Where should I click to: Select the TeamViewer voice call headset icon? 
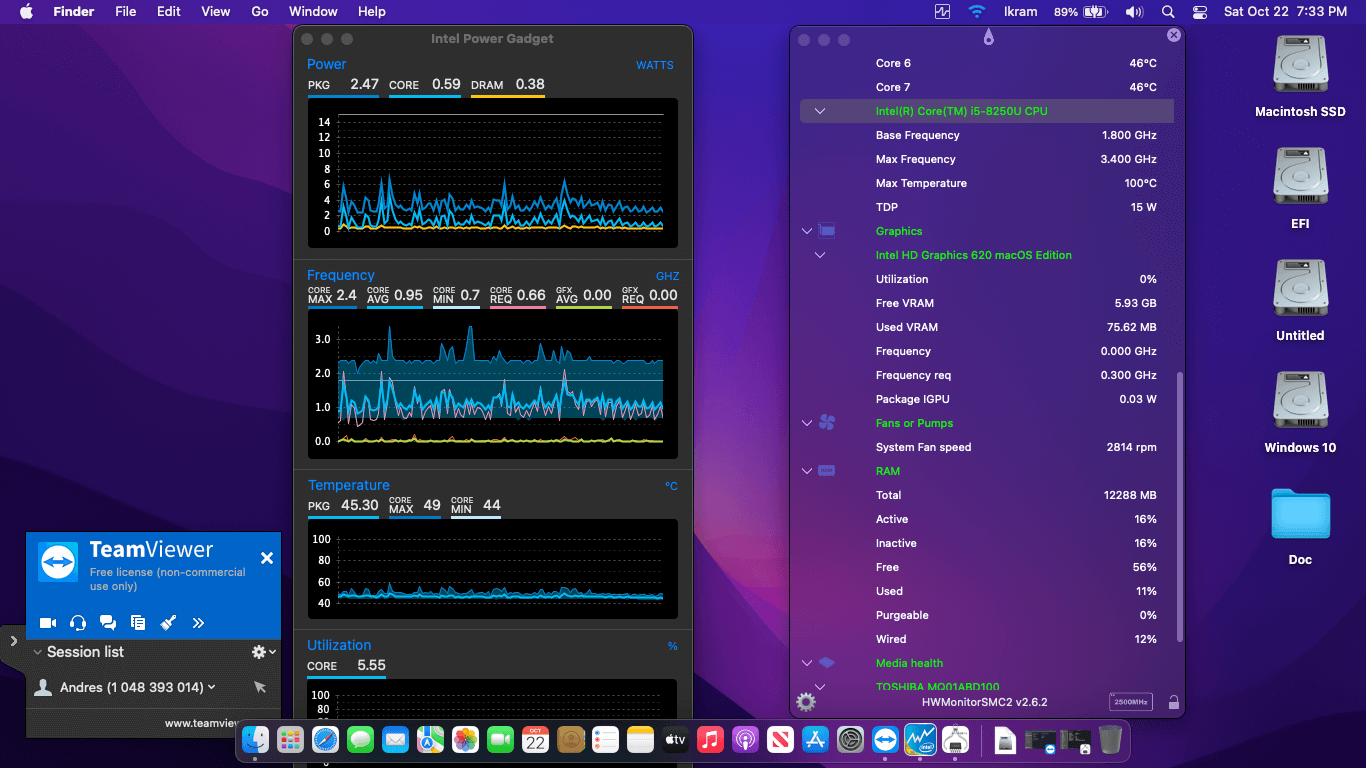[x=77, y=622]
